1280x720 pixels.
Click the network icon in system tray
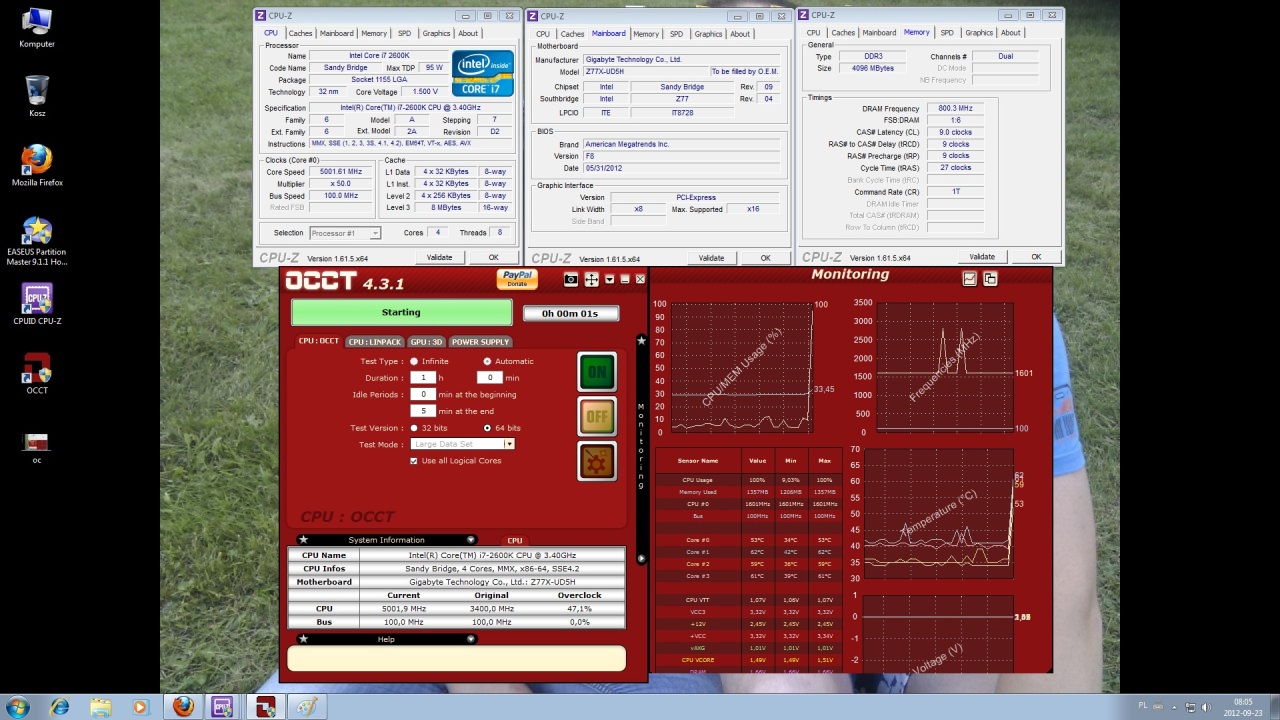click(1192, 707)
